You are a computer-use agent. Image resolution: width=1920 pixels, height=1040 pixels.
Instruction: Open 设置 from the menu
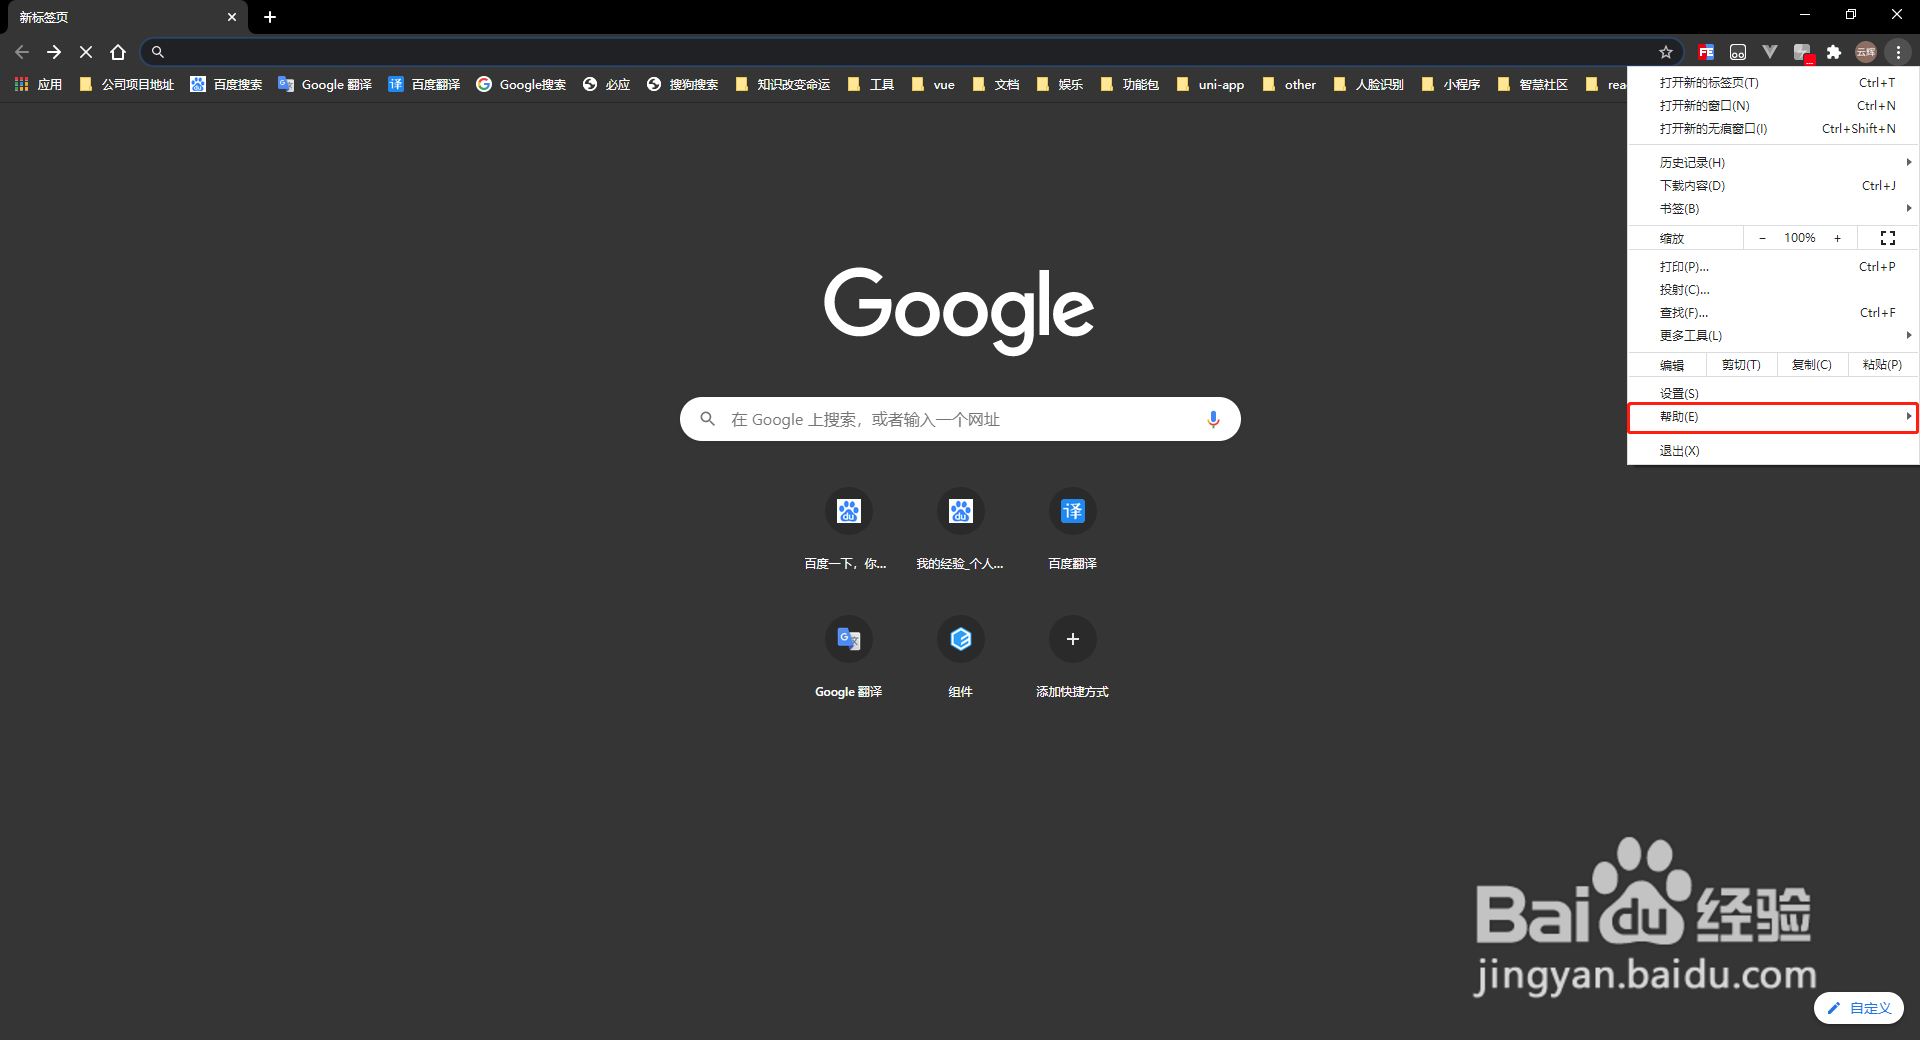click(x=1773, y=394)
